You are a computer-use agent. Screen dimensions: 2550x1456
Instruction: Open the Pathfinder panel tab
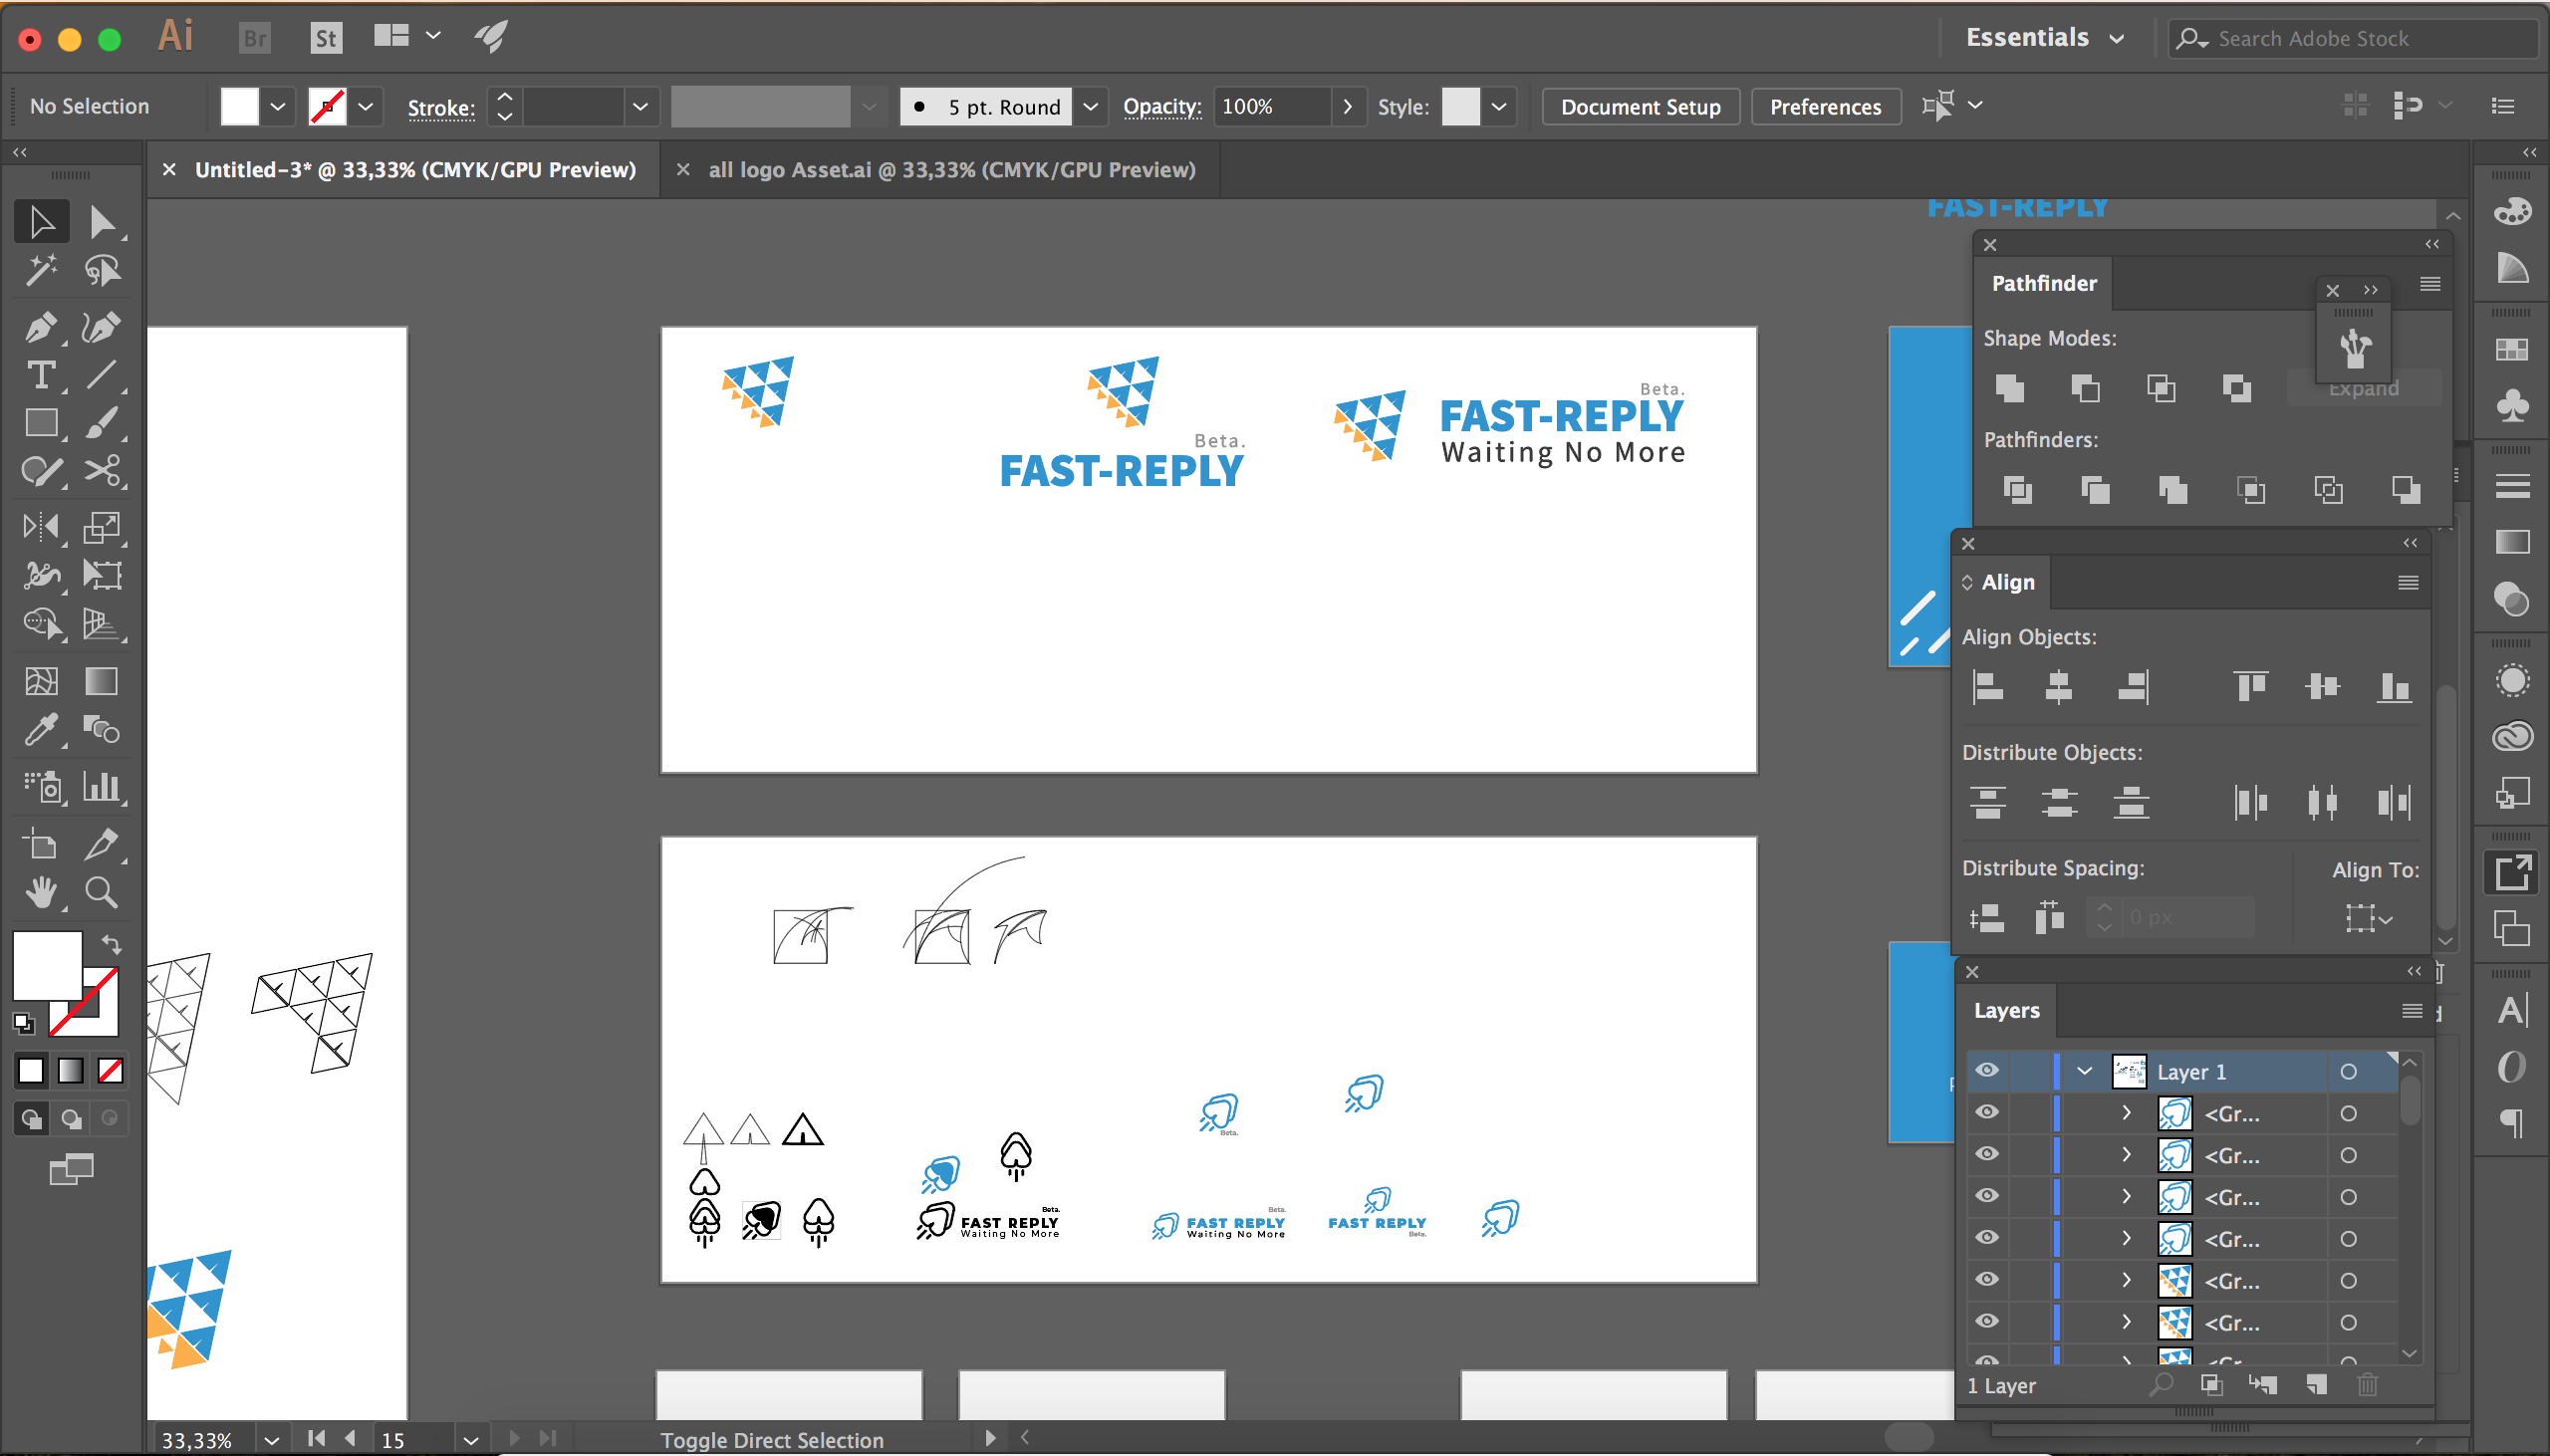click(2044, 284)
